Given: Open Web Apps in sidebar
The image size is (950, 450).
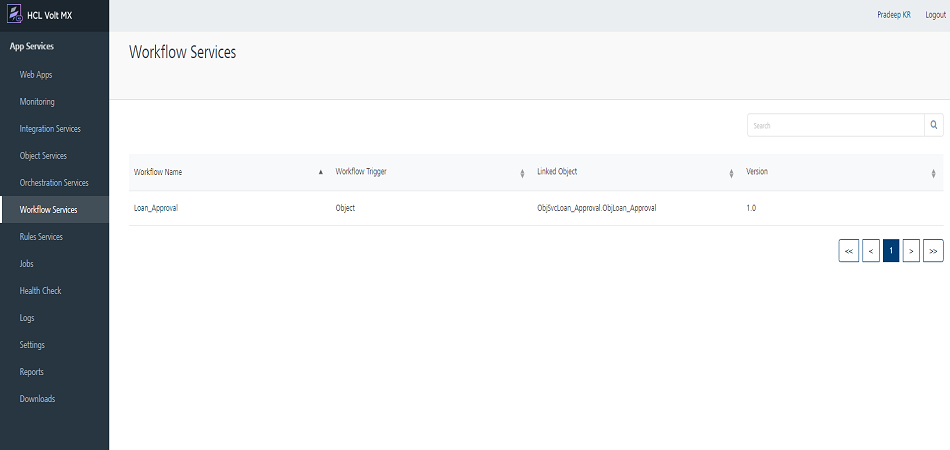Looking at the screenshot, I should pyautogui.click(x=36, y=75).
